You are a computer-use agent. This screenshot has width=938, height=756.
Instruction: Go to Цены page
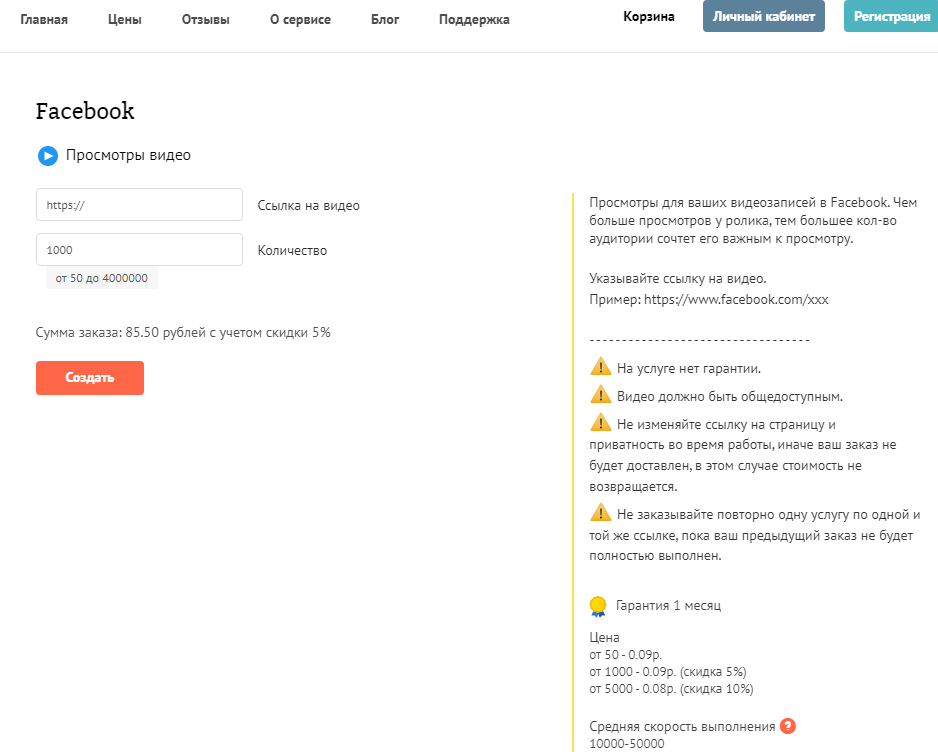[x=124, y=20]
